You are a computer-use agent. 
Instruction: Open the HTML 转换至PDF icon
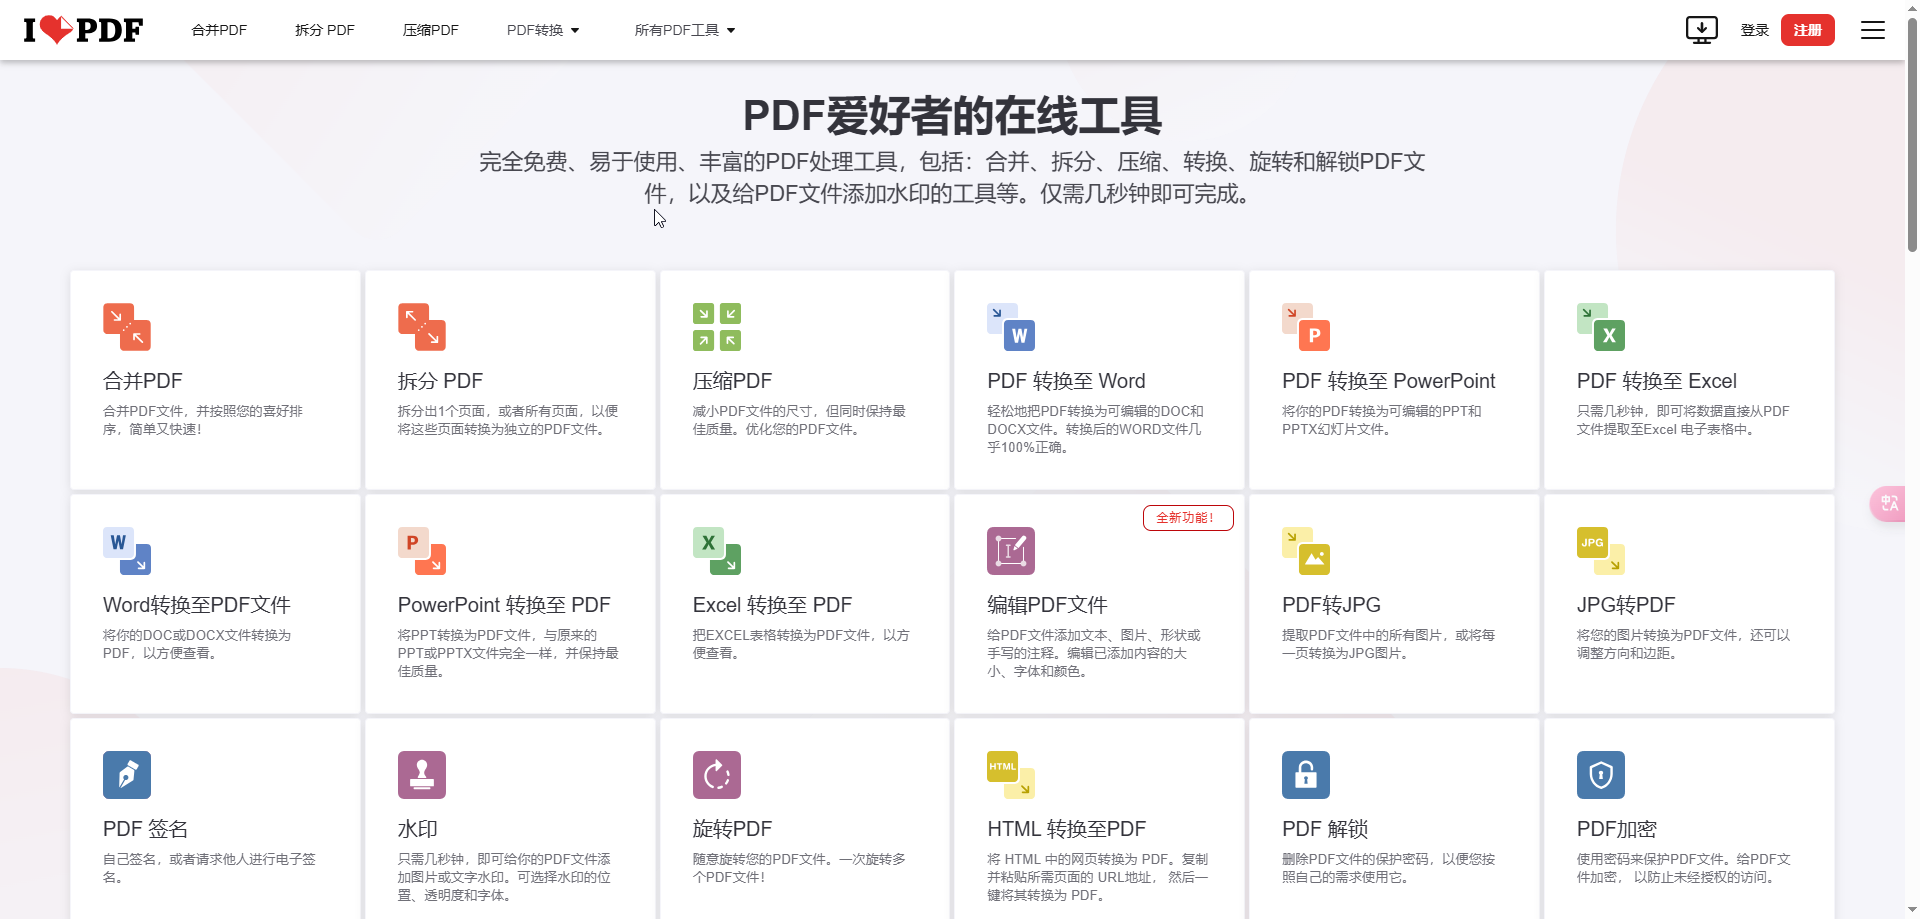click(1011, 775)
